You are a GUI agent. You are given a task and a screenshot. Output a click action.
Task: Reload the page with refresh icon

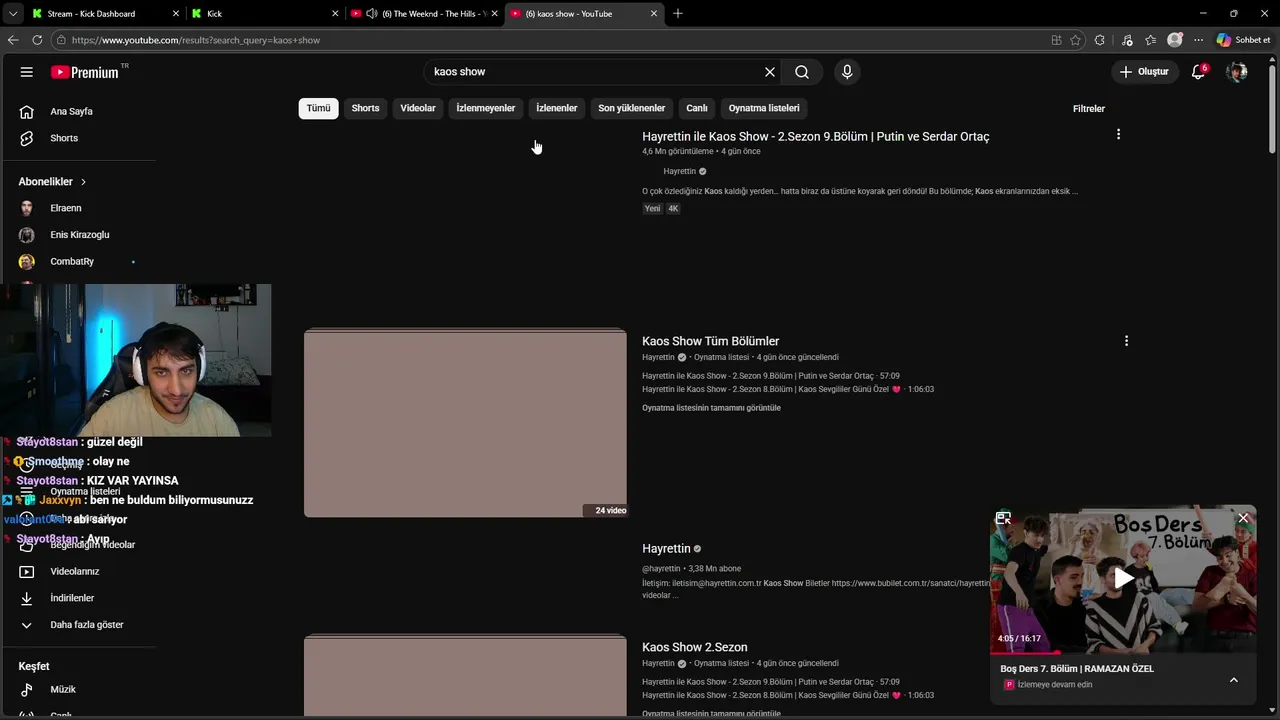(x=37, y=40)
